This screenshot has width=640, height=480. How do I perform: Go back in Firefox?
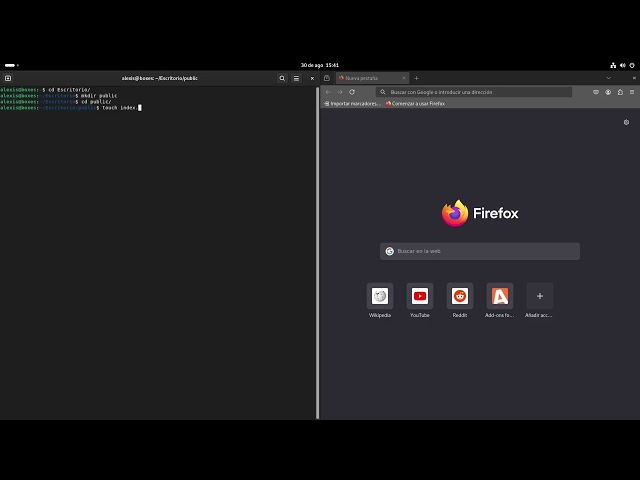tap(328, 92)
